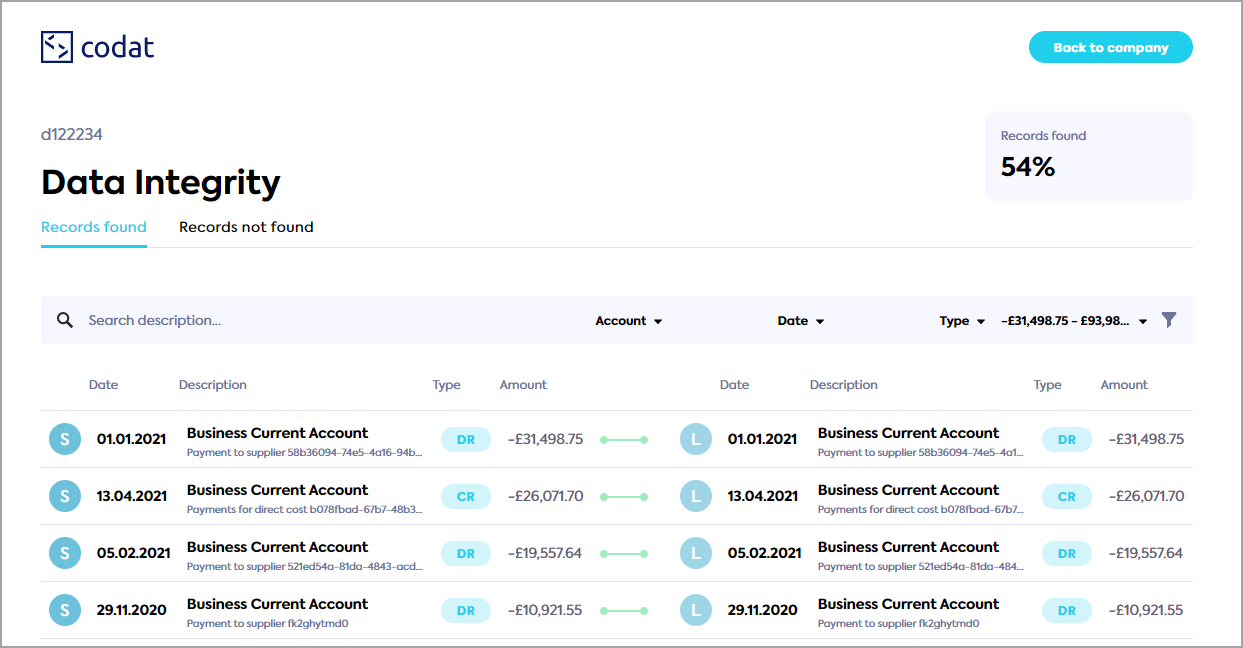Image resolution: width=1243 pixels, height=648 pixels.
Task: Click left 'Payment to supplier fk2ghytmd0' description
Action: 267,624
